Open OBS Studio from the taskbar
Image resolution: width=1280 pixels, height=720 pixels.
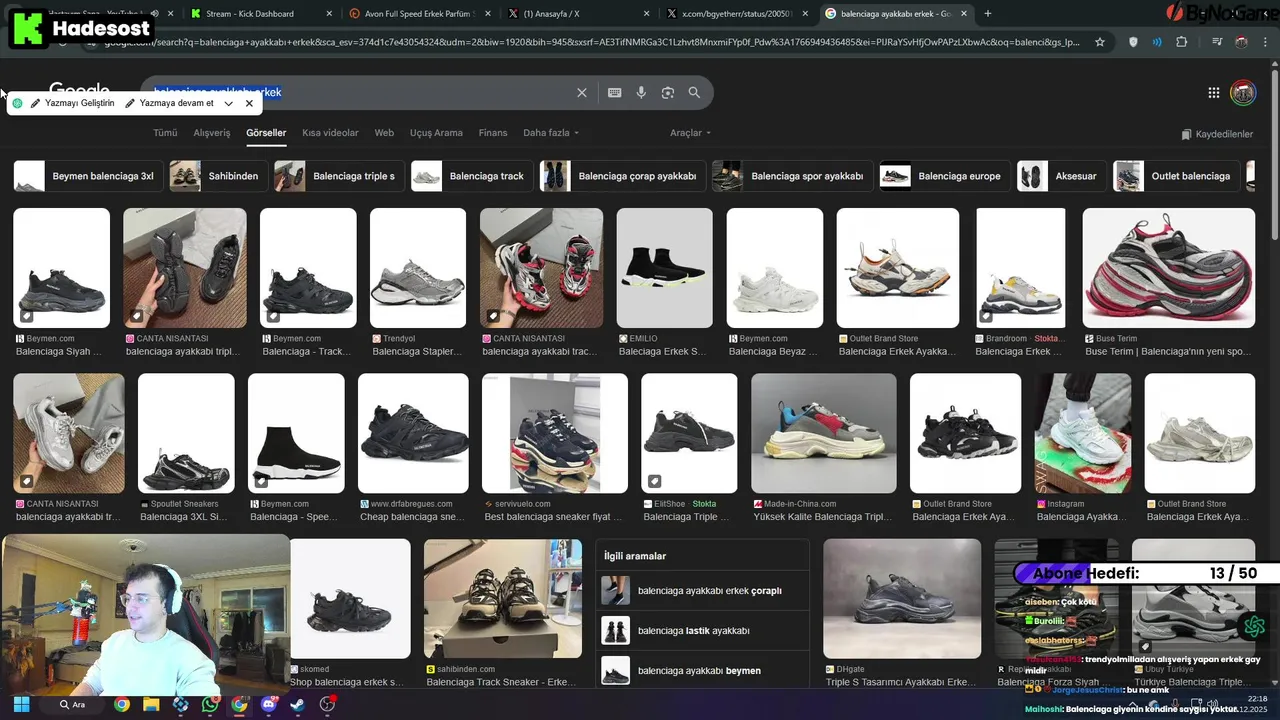pos(327,704)
